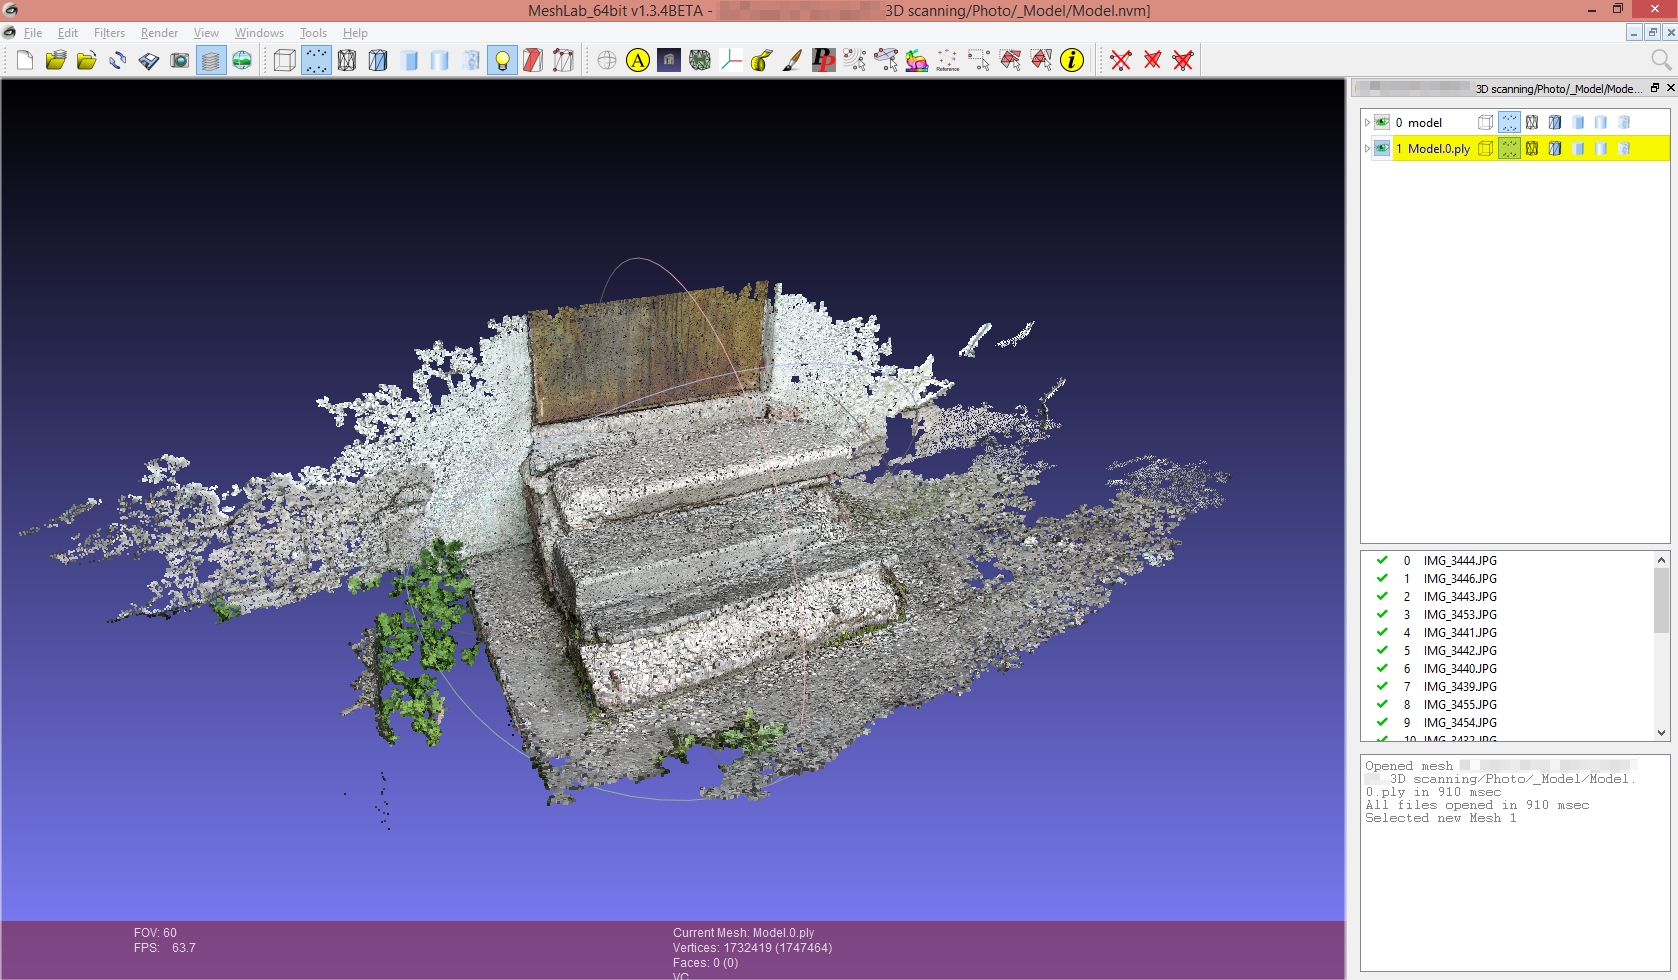Image resolution: width=1678 pixels, height=980 pixels.
Task: Switch to Wireframe render mode in main toolbar
Action: (x=347, y=61)
